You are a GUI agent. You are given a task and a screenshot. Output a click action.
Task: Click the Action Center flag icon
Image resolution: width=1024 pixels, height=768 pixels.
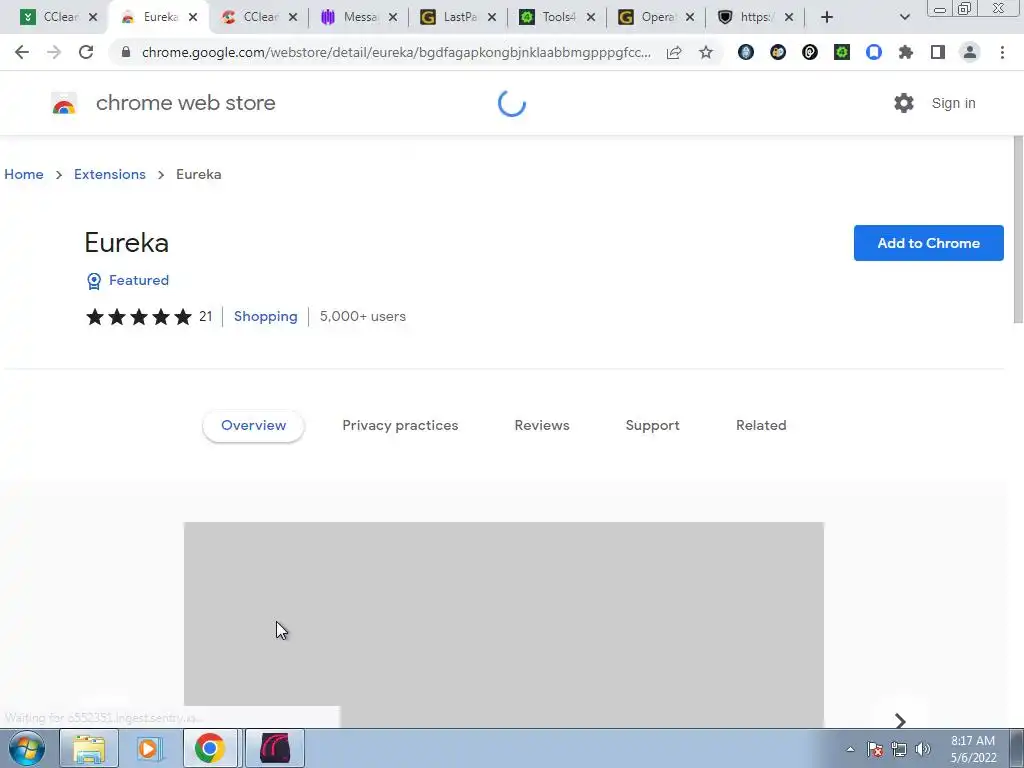(x=875, y=749)
